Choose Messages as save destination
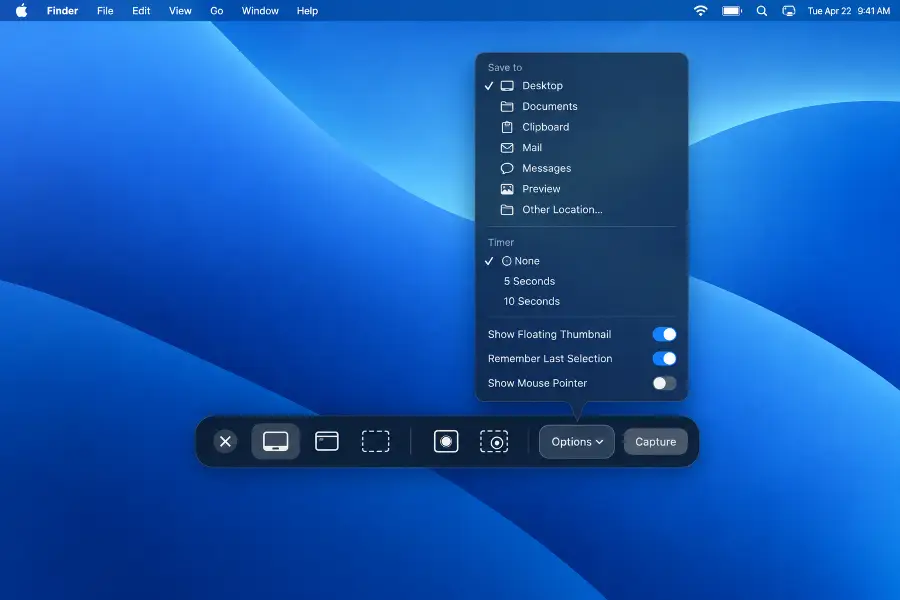Screen dimensions: 900x600 click(581, 168)
